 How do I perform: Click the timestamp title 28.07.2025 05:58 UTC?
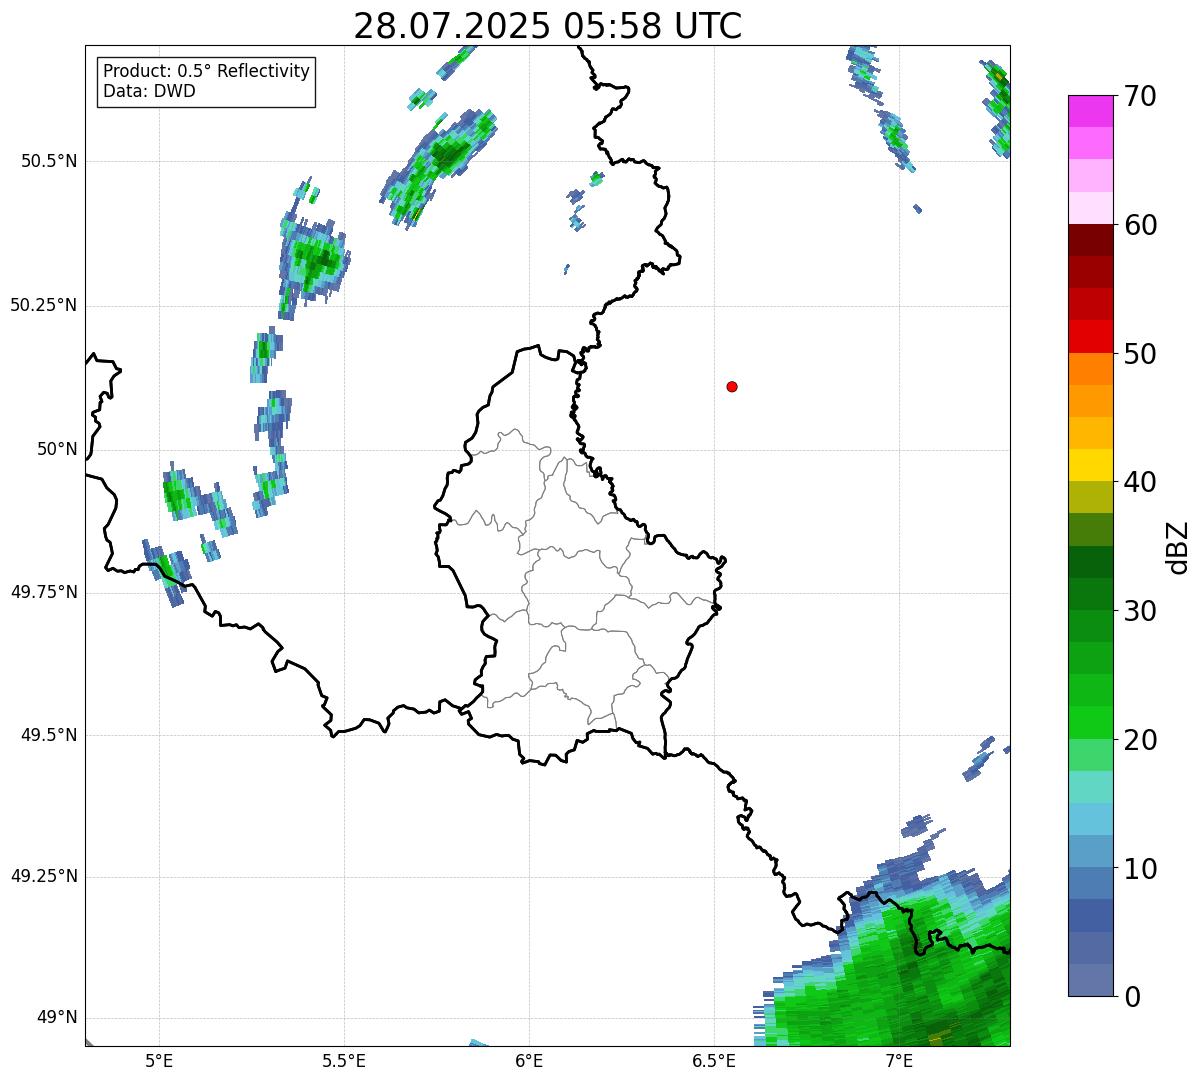[548, 26]
